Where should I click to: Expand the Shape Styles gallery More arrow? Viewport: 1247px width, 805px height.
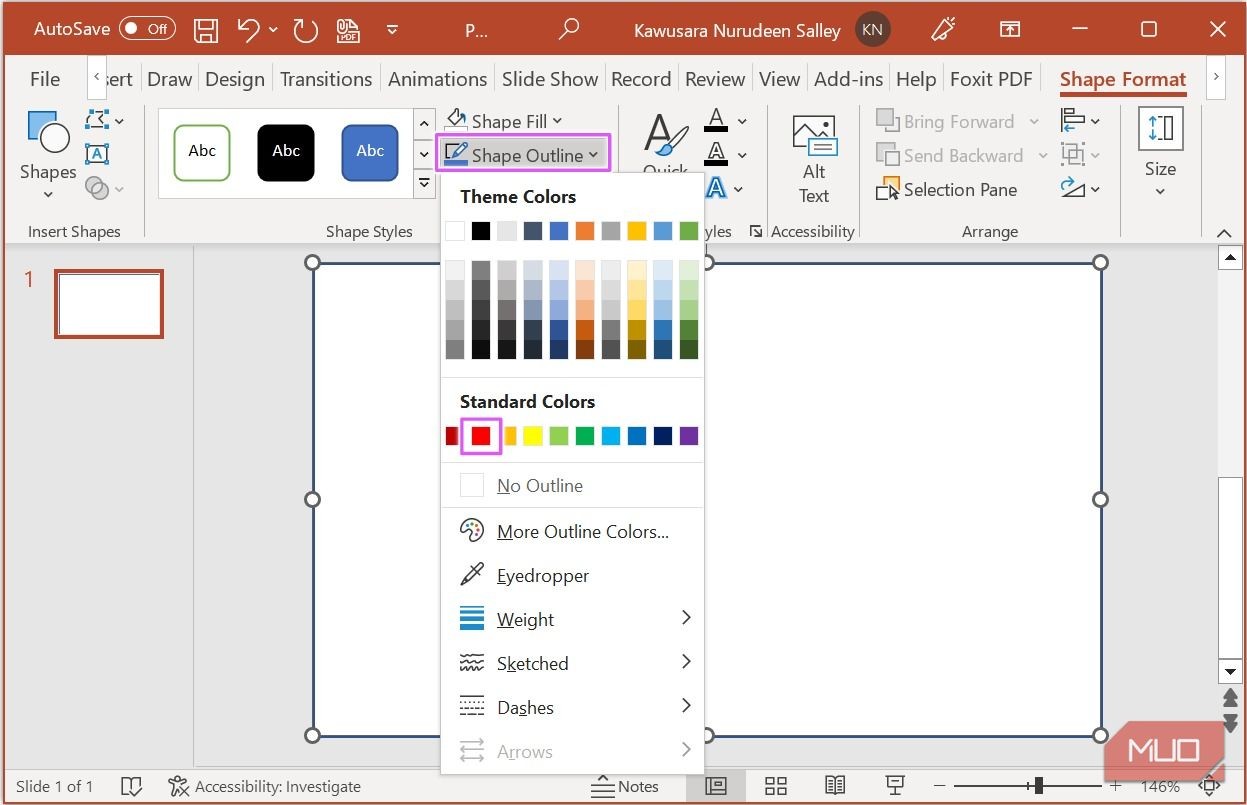pos(425,185)
